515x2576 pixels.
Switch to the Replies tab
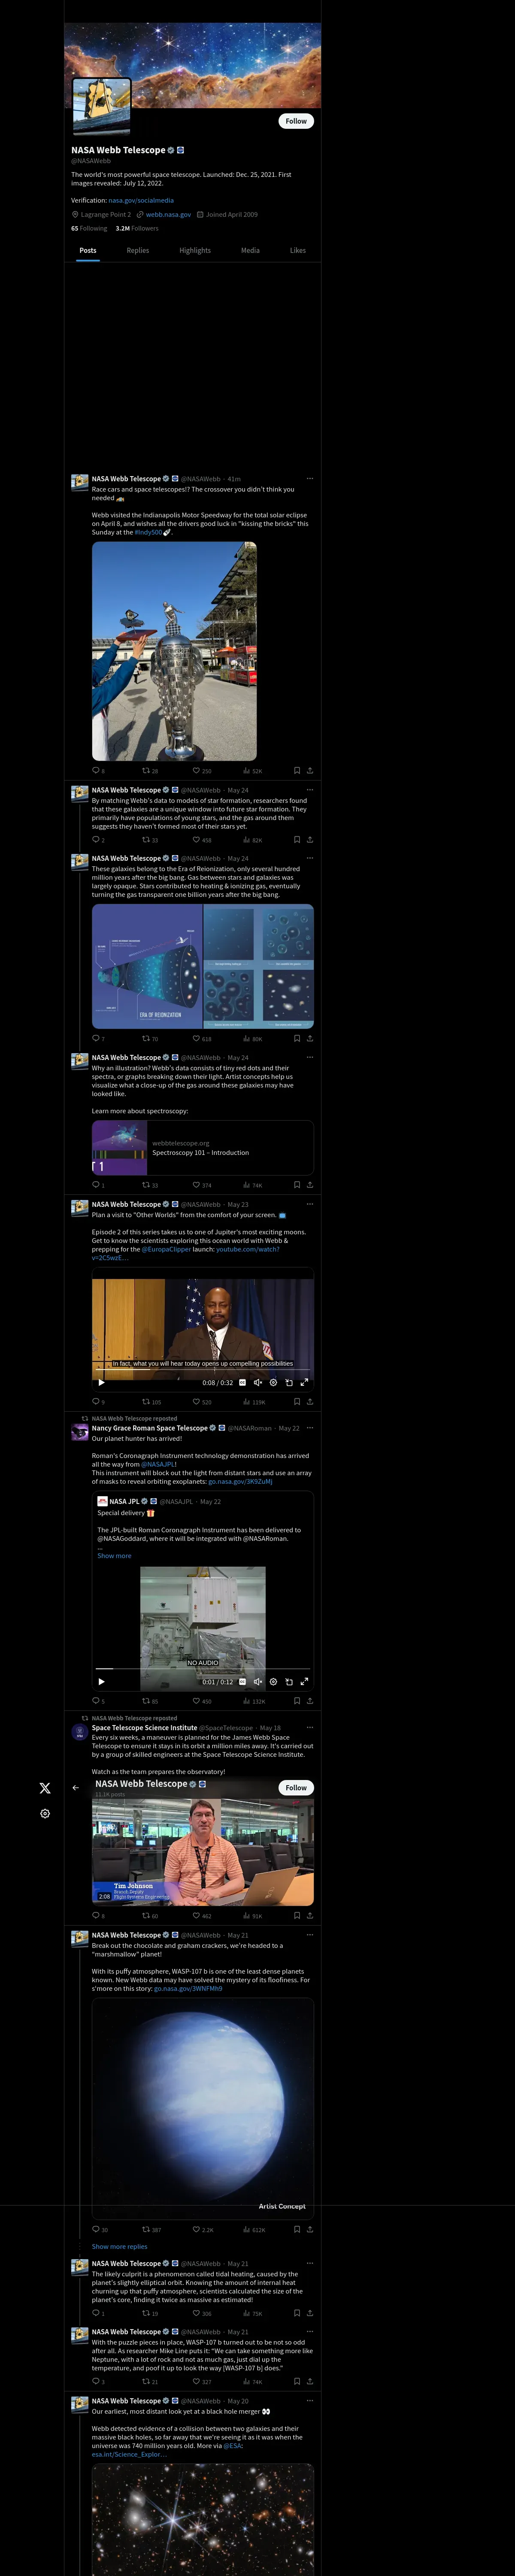138,250
